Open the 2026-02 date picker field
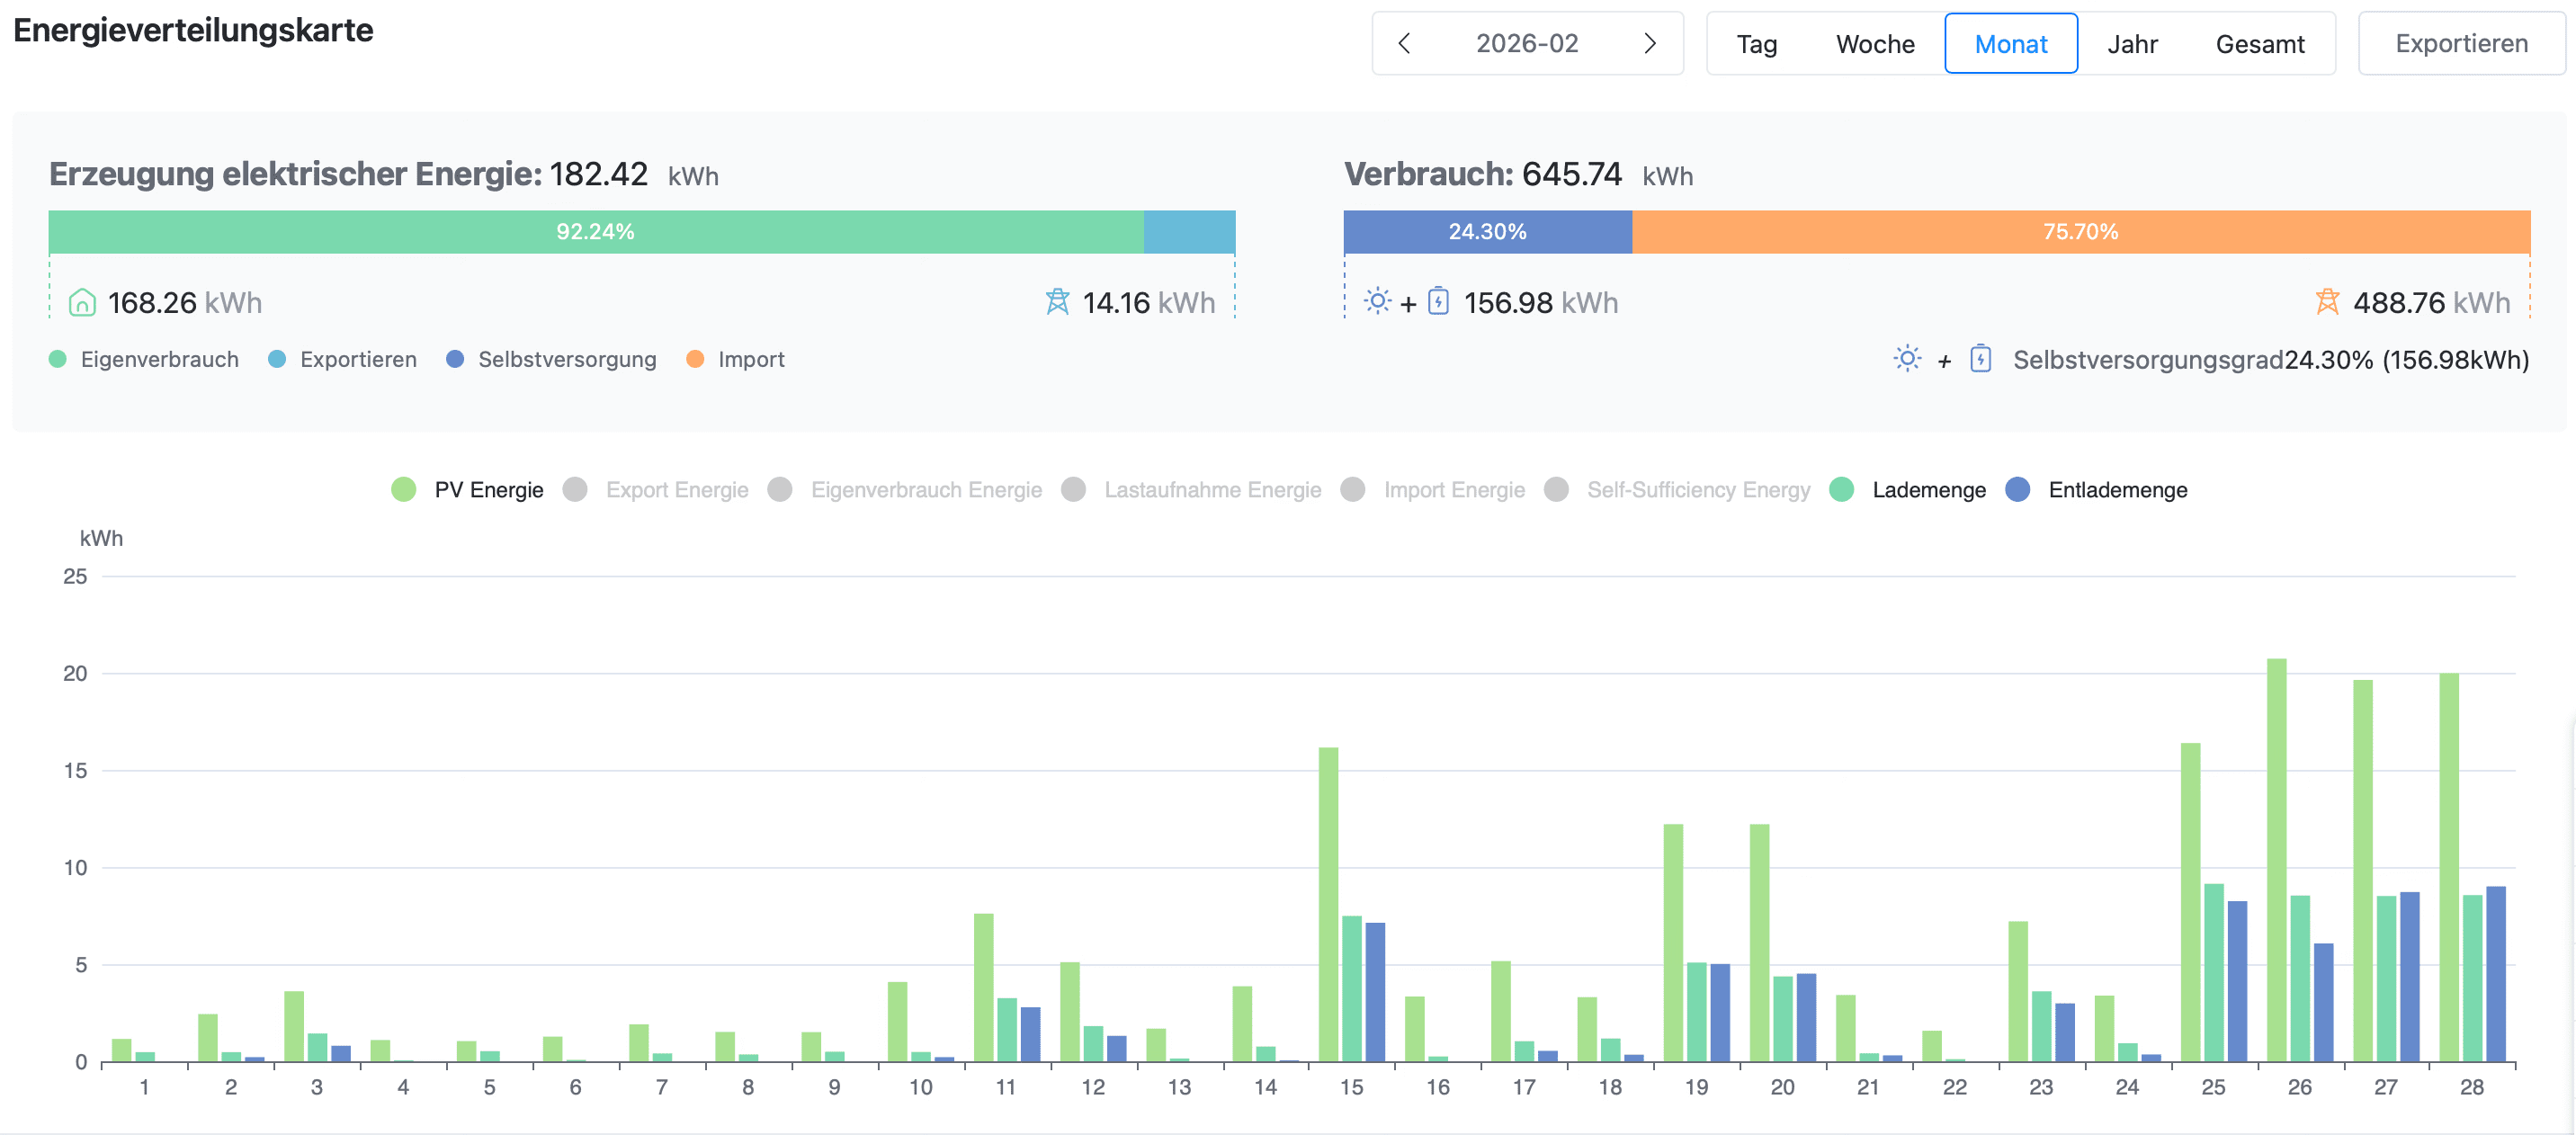The image size is (2576, 1135). [1526, 44]
